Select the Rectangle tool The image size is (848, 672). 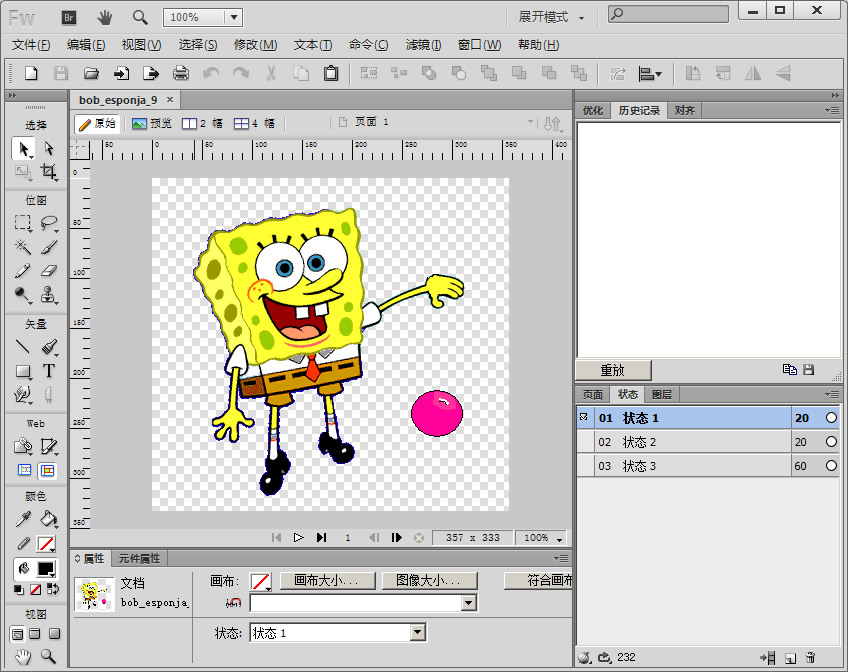coord(23,371)
